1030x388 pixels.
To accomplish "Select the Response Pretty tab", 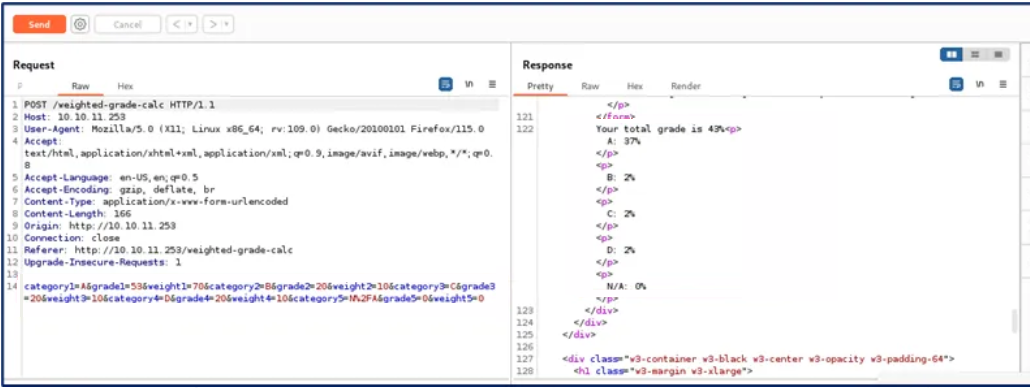I will [541, 86].
